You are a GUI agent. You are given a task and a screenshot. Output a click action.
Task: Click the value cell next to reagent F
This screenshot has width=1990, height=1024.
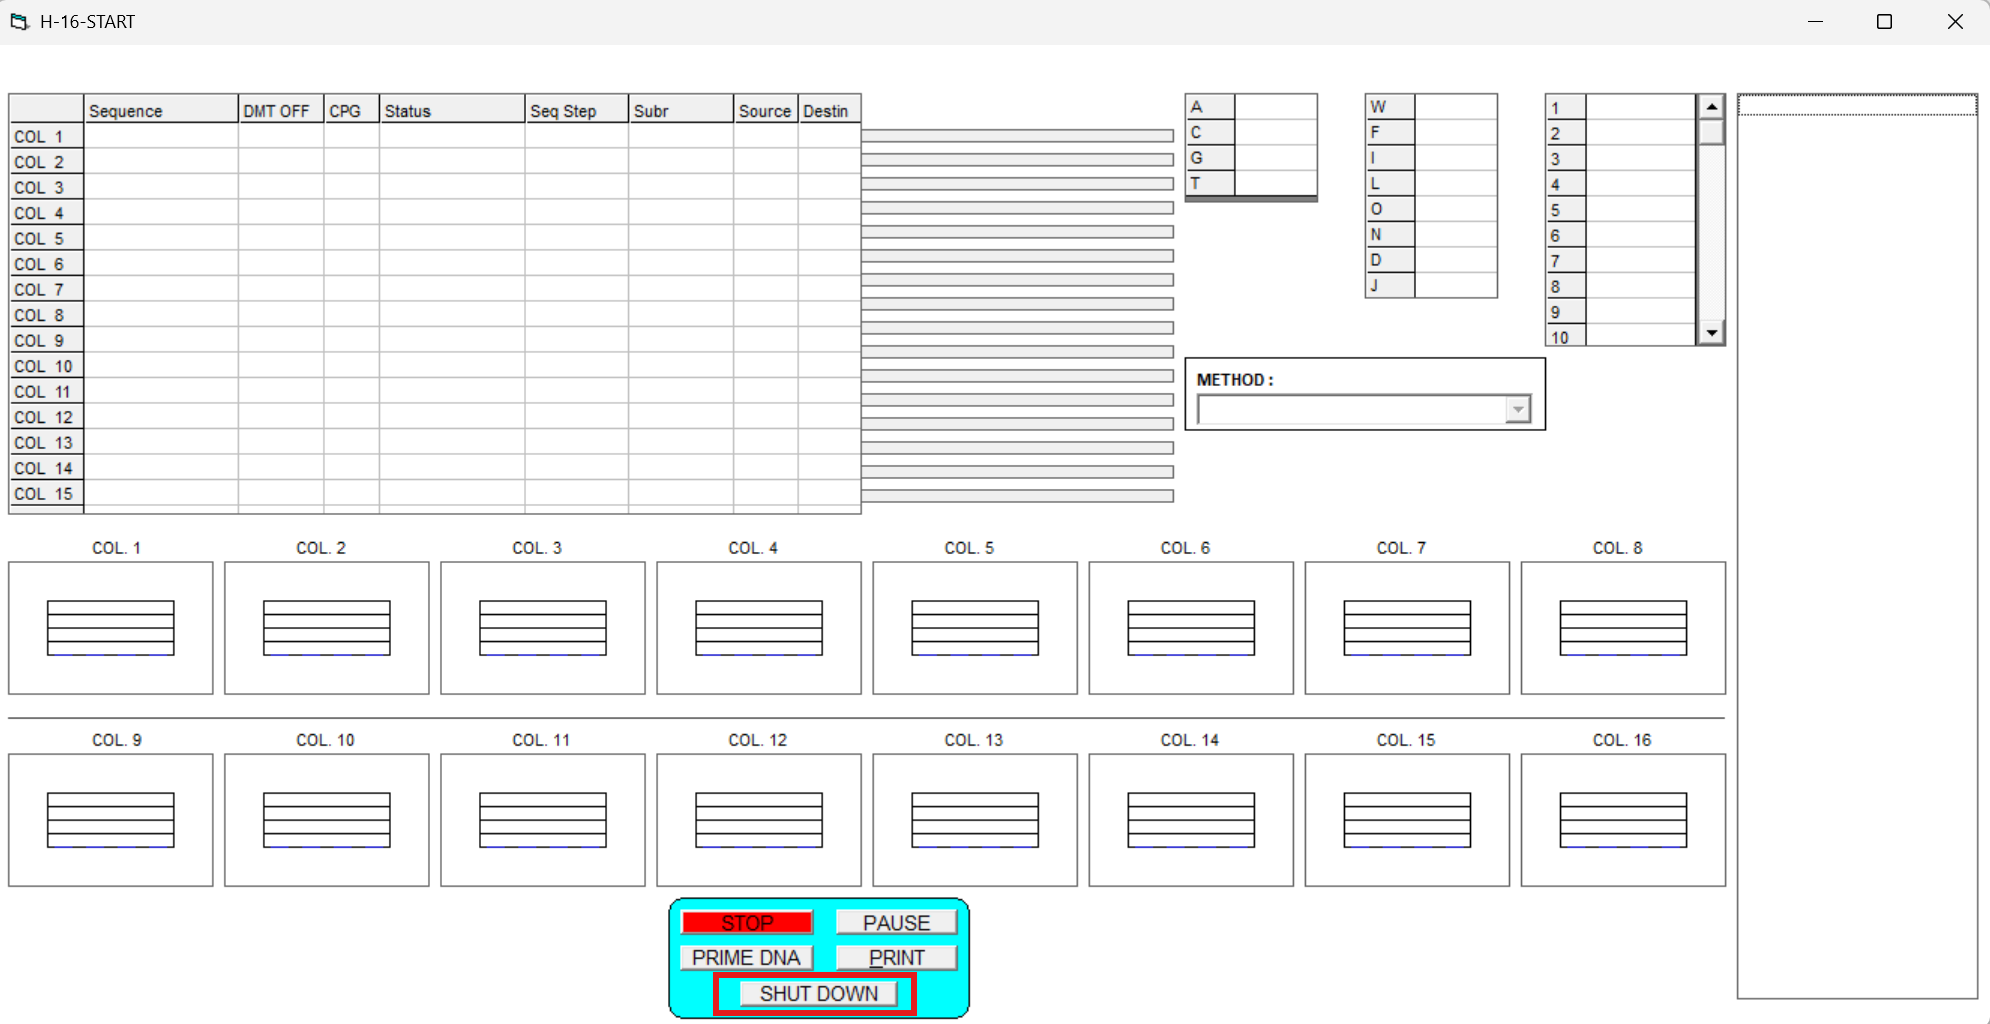1455,132
